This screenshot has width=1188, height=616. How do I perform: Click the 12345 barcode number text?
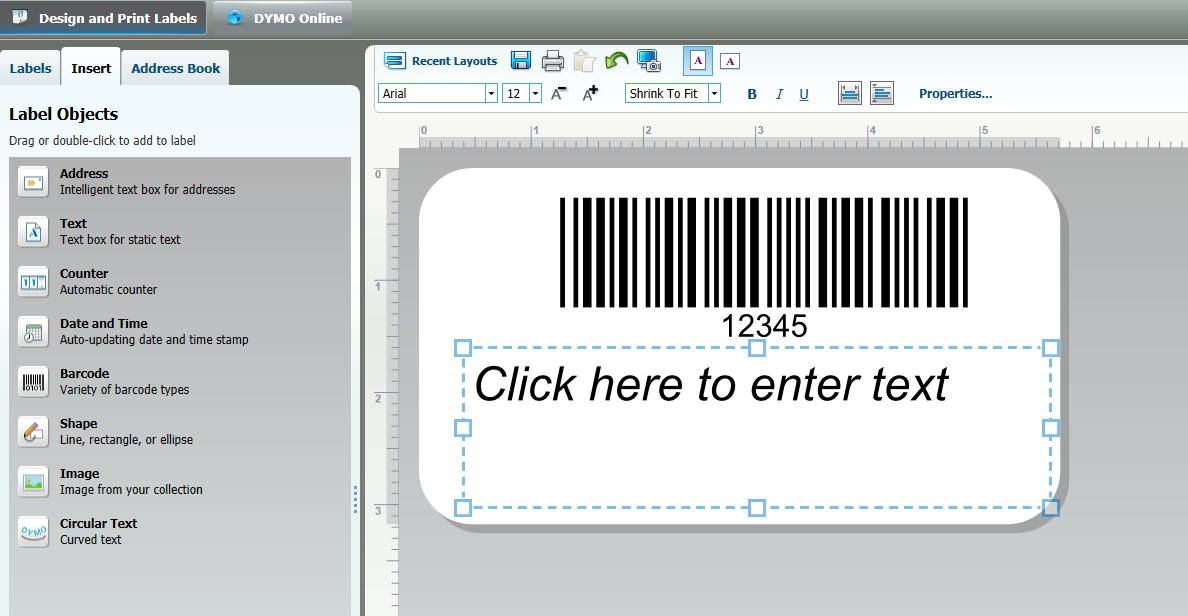pyautogui.click(x=764, y=327)
